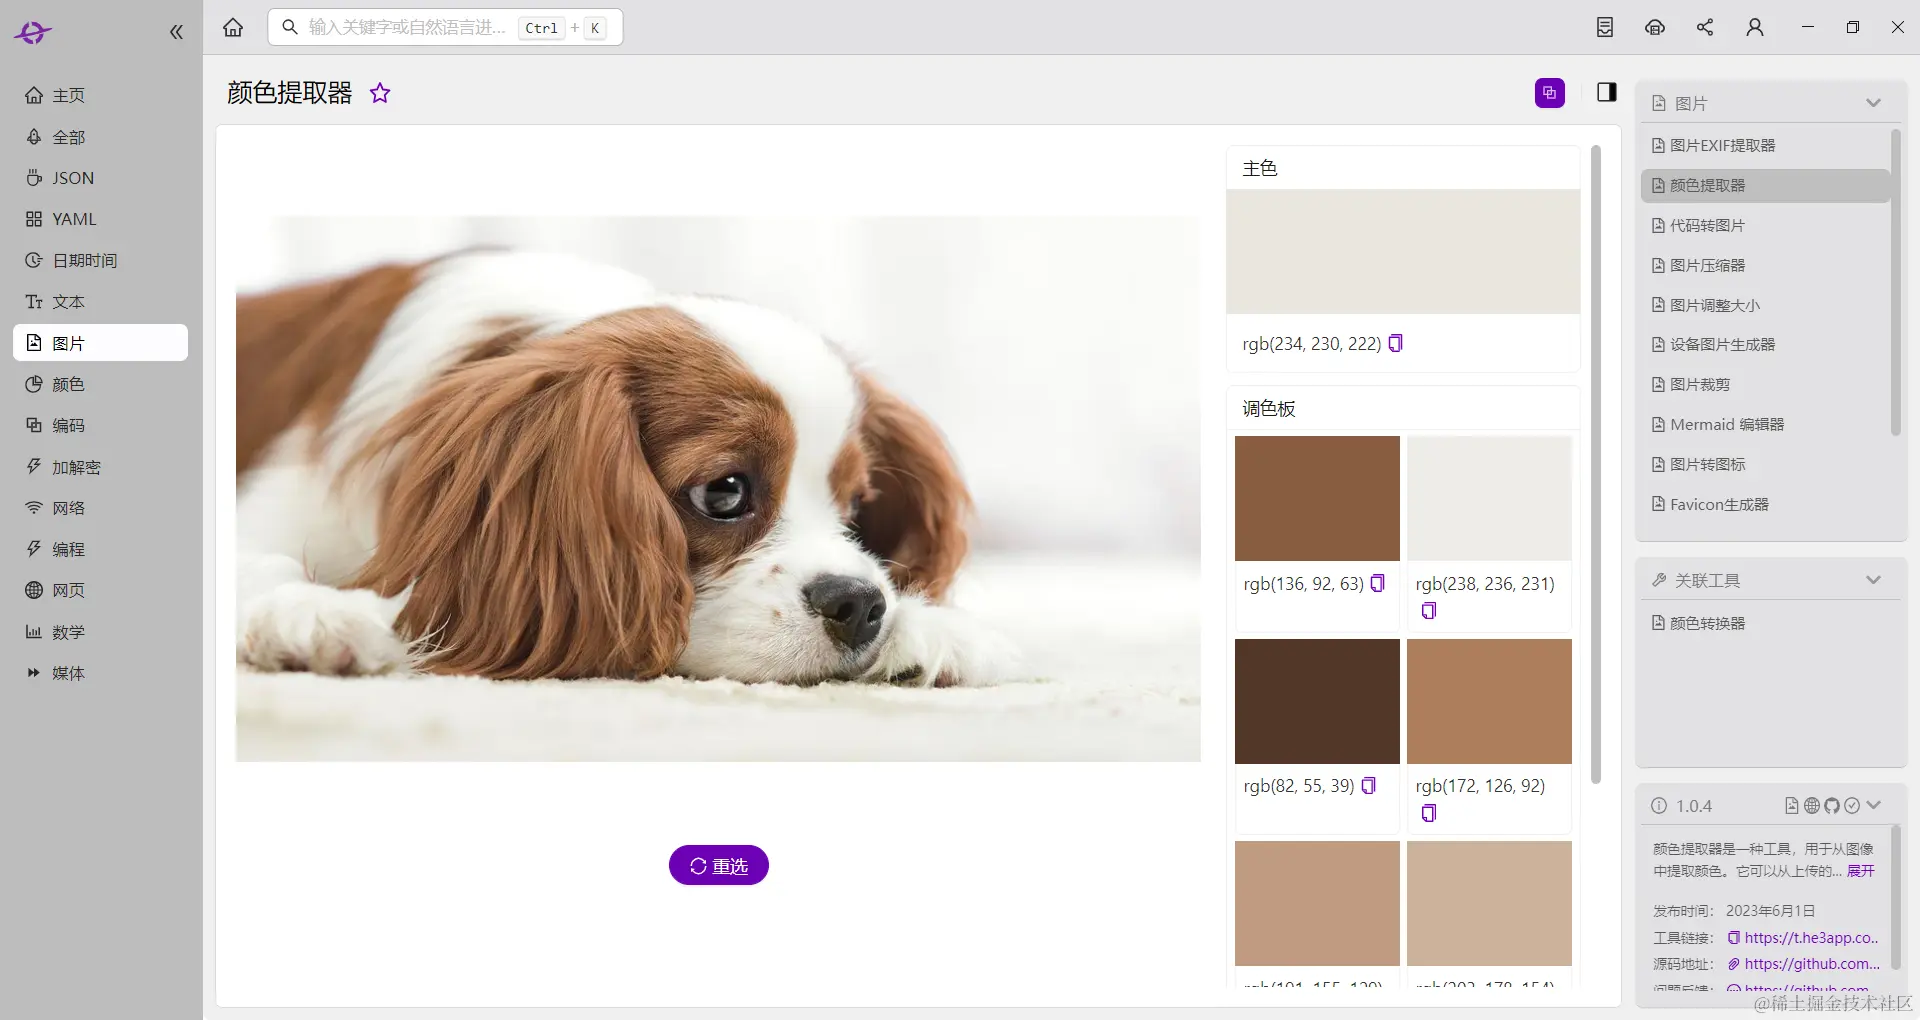Select the 编码 category

pyautogui.click(x=100, y=425)
